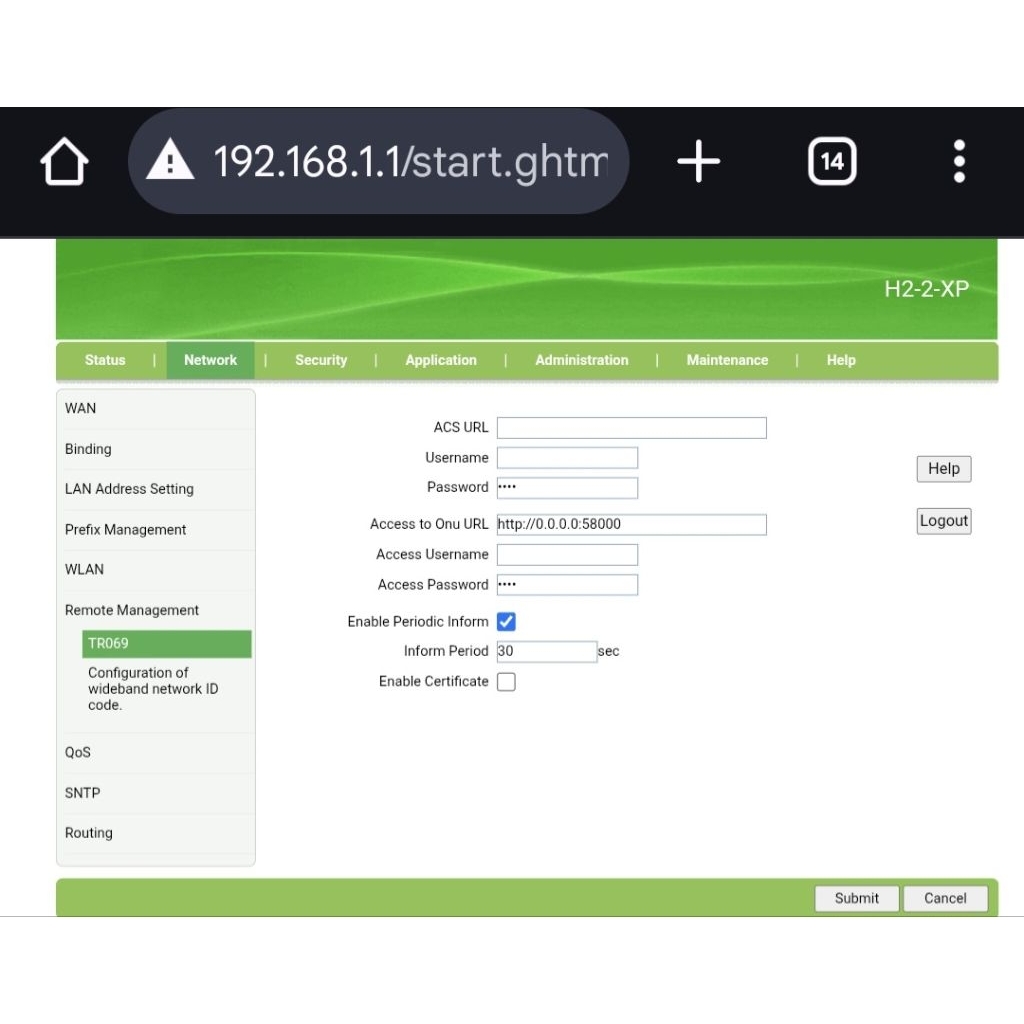Uncheck the Enable Periodic Inform checkbox

coord(506,622)
